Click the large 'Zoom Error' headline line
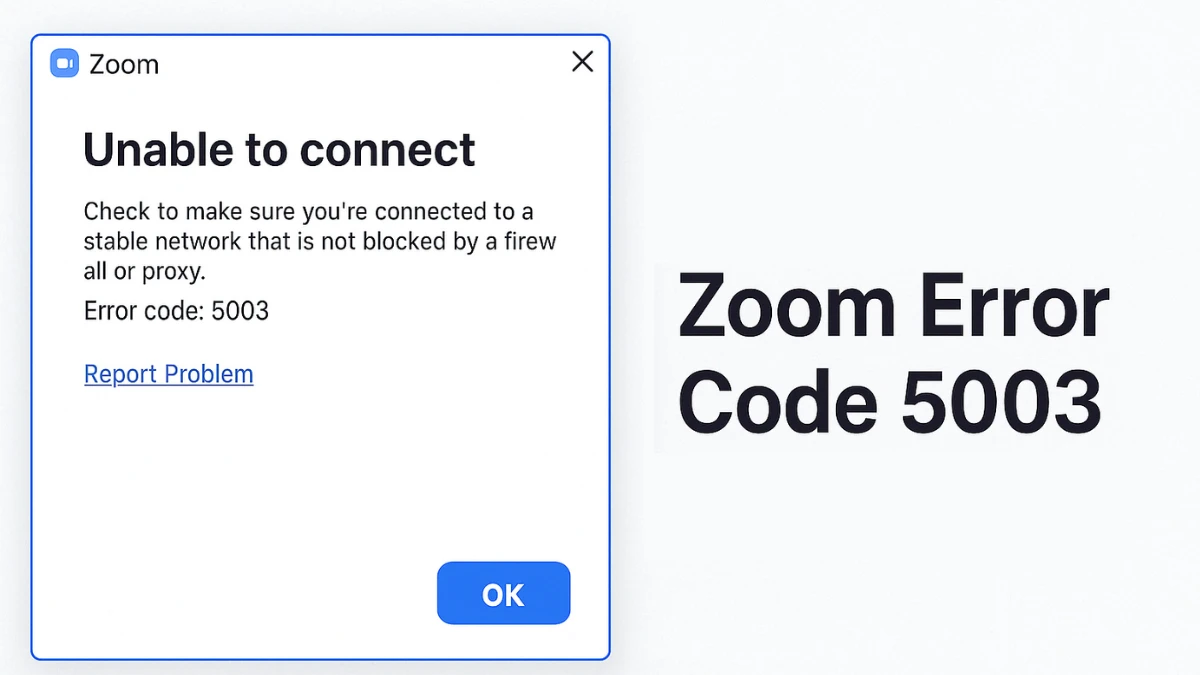Image resolution: width=1200 pixels, height=675 pixels. [x=893, y=306]
